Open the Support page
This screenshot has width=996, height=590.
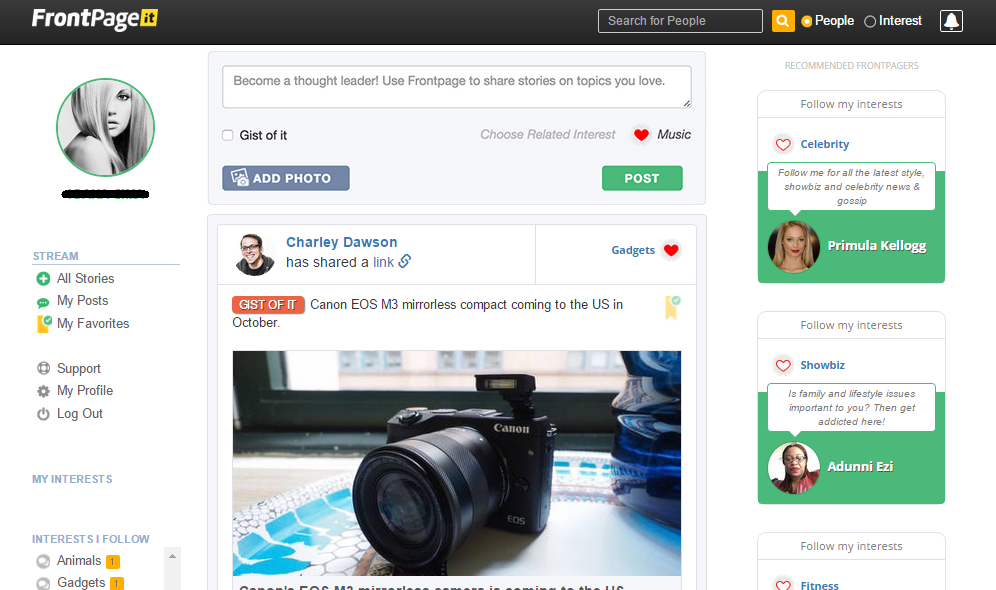tap(79, 368)
